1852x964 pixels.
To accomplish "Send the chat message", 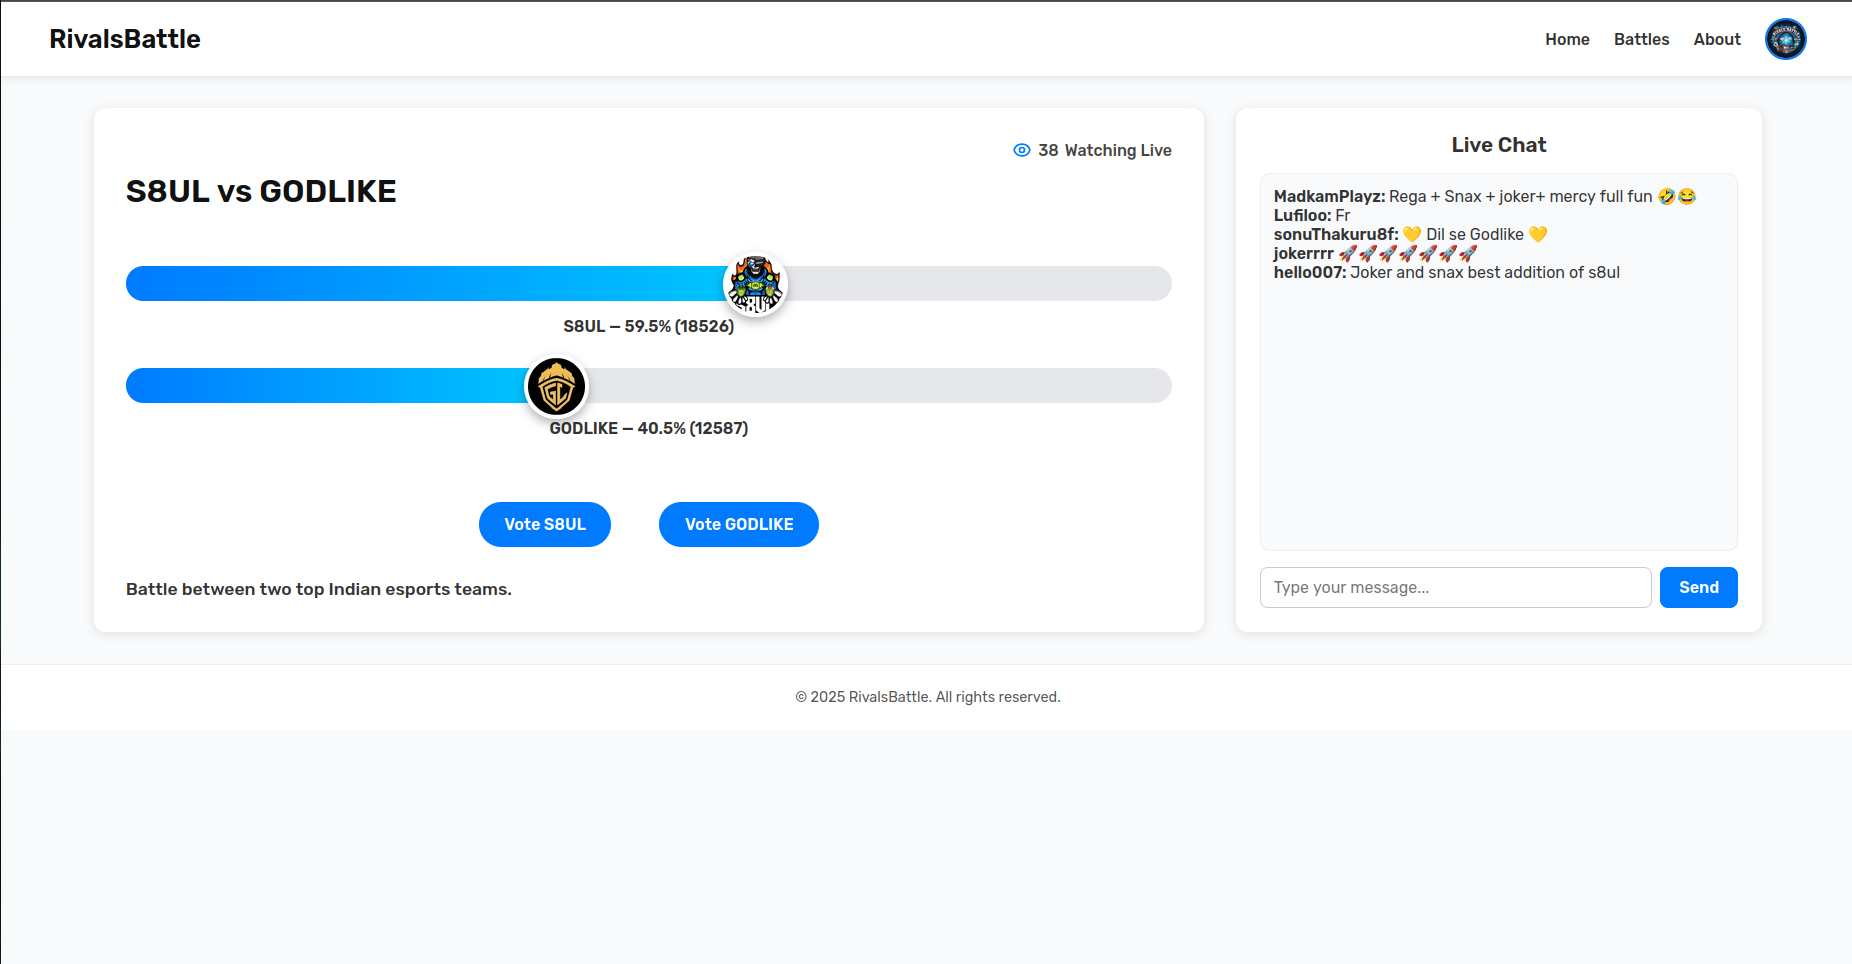I will pyautogui.click(x=1698, y=587).
